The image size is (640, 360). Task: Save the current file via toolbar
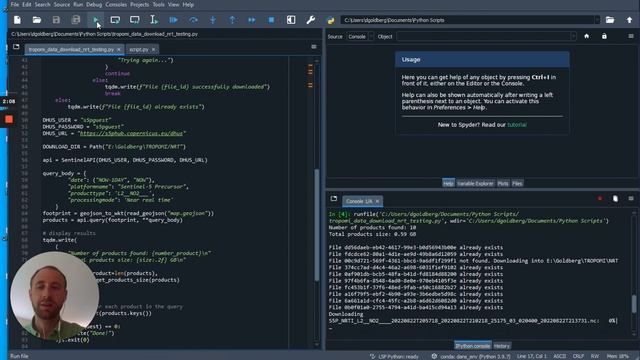coord(56,20)
